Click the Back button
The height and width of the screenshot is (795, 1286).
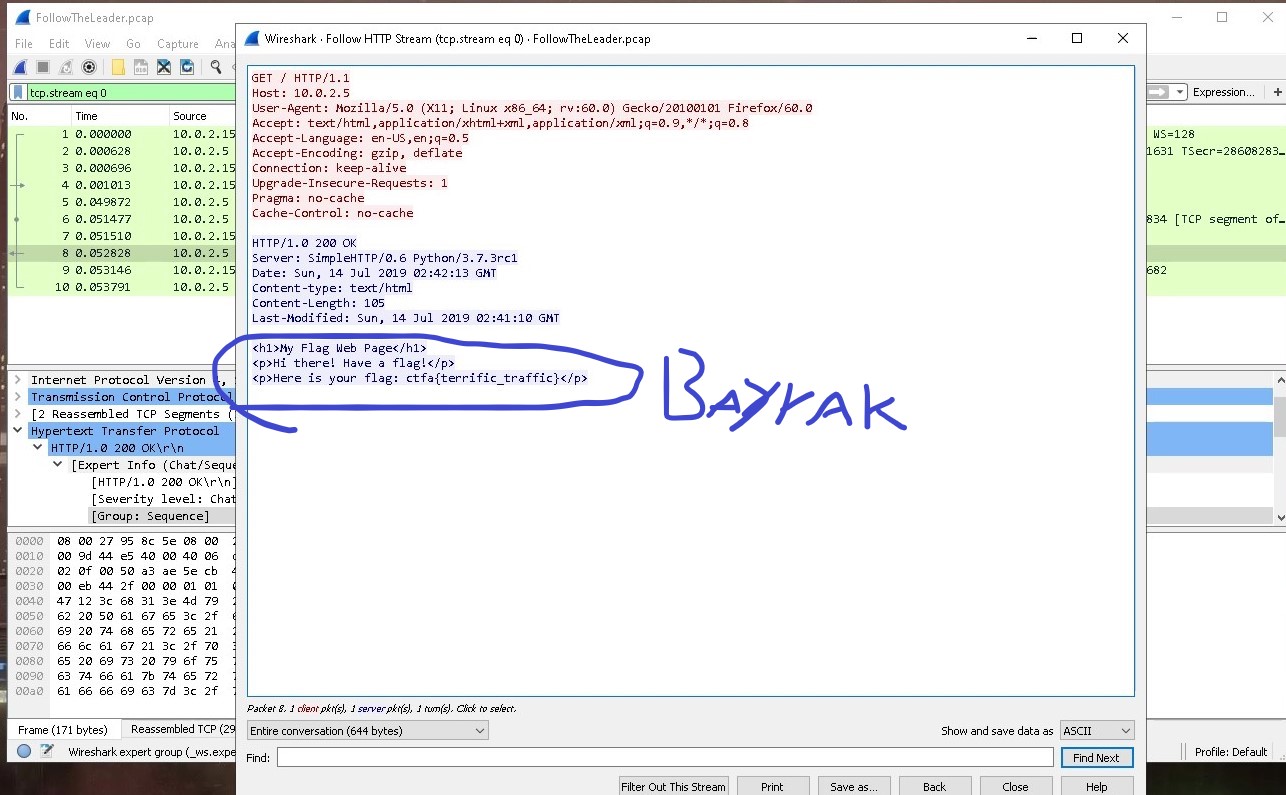tap(935, 786)
